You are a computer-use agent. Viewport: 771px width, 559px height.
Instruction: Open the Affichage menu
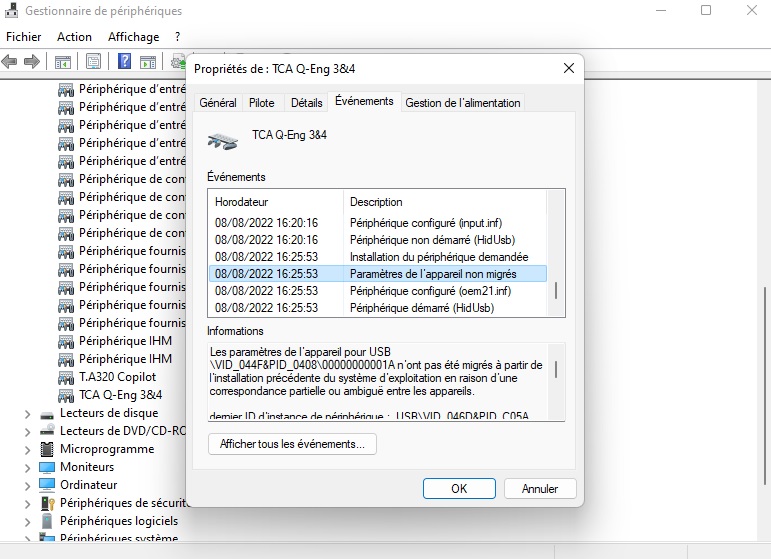pyautogui.click(x=134, y=37)
